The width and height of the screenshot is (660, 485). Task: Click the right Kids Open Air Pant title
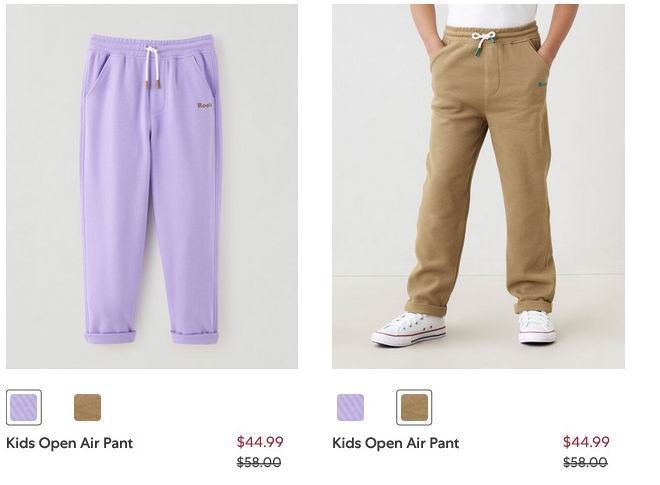pyautogui.click(x=396, y=443)
